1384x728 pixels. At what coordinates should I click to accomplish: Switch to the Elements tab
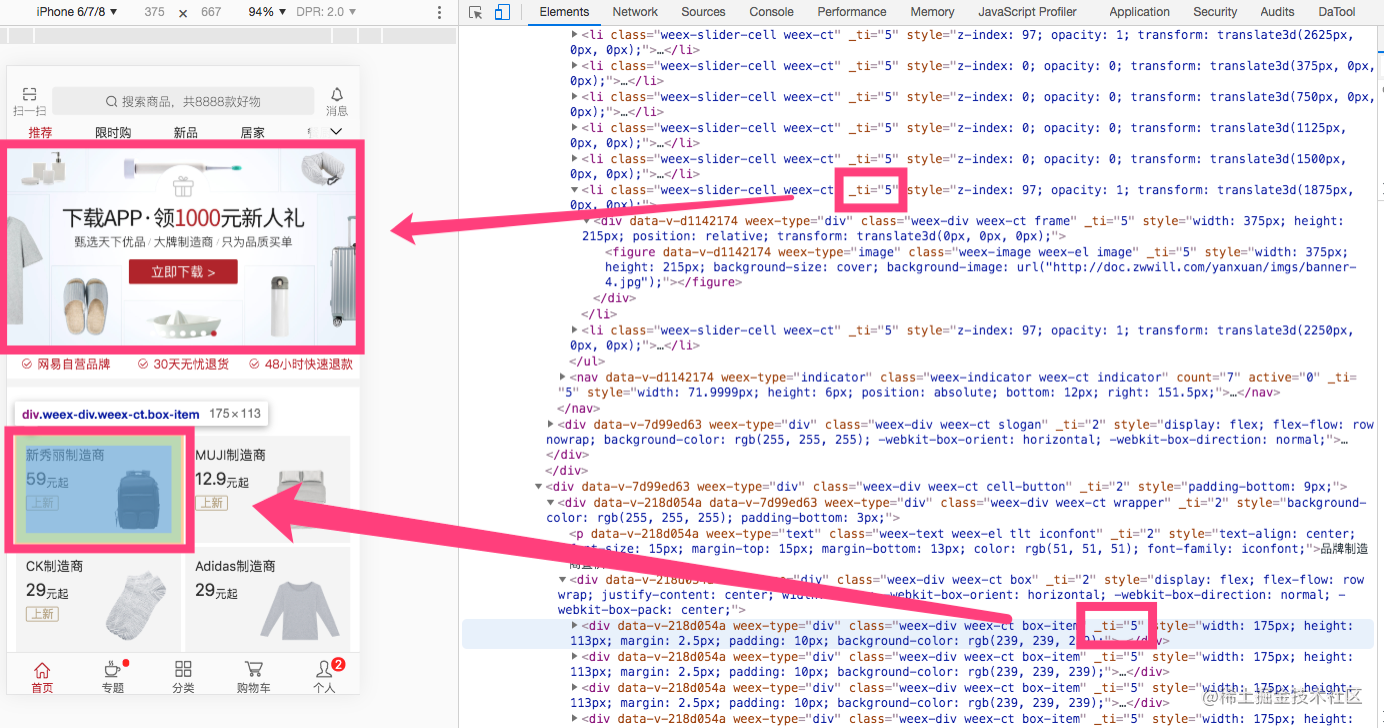click(564, 12)
